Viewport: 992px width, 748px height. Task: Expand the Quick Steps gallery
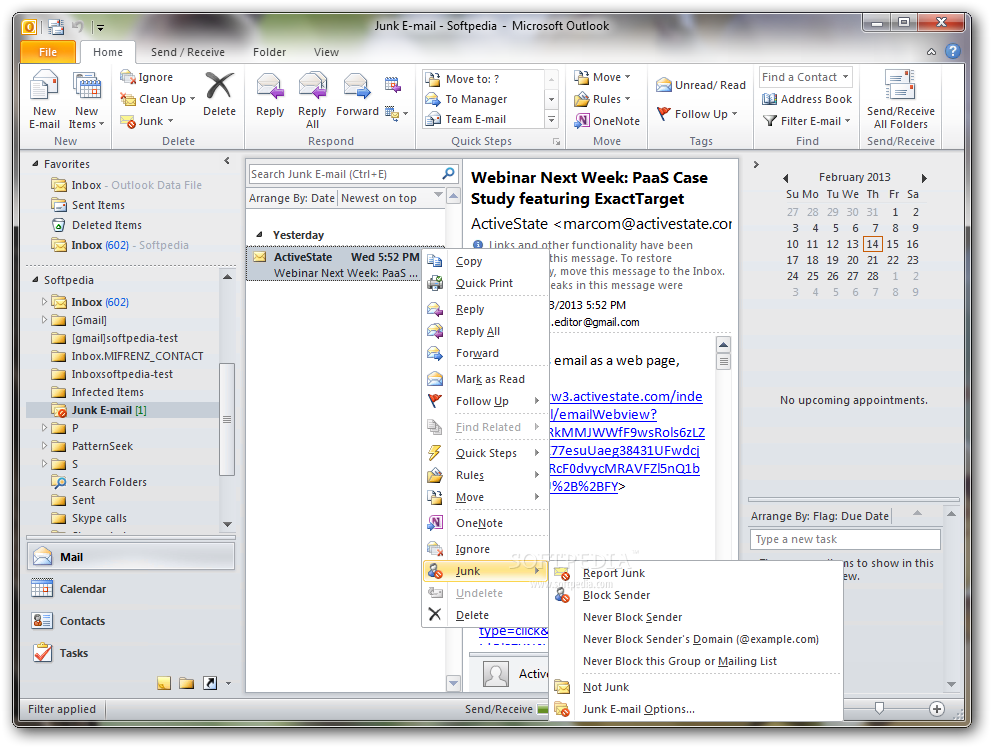tap(552, 119)
